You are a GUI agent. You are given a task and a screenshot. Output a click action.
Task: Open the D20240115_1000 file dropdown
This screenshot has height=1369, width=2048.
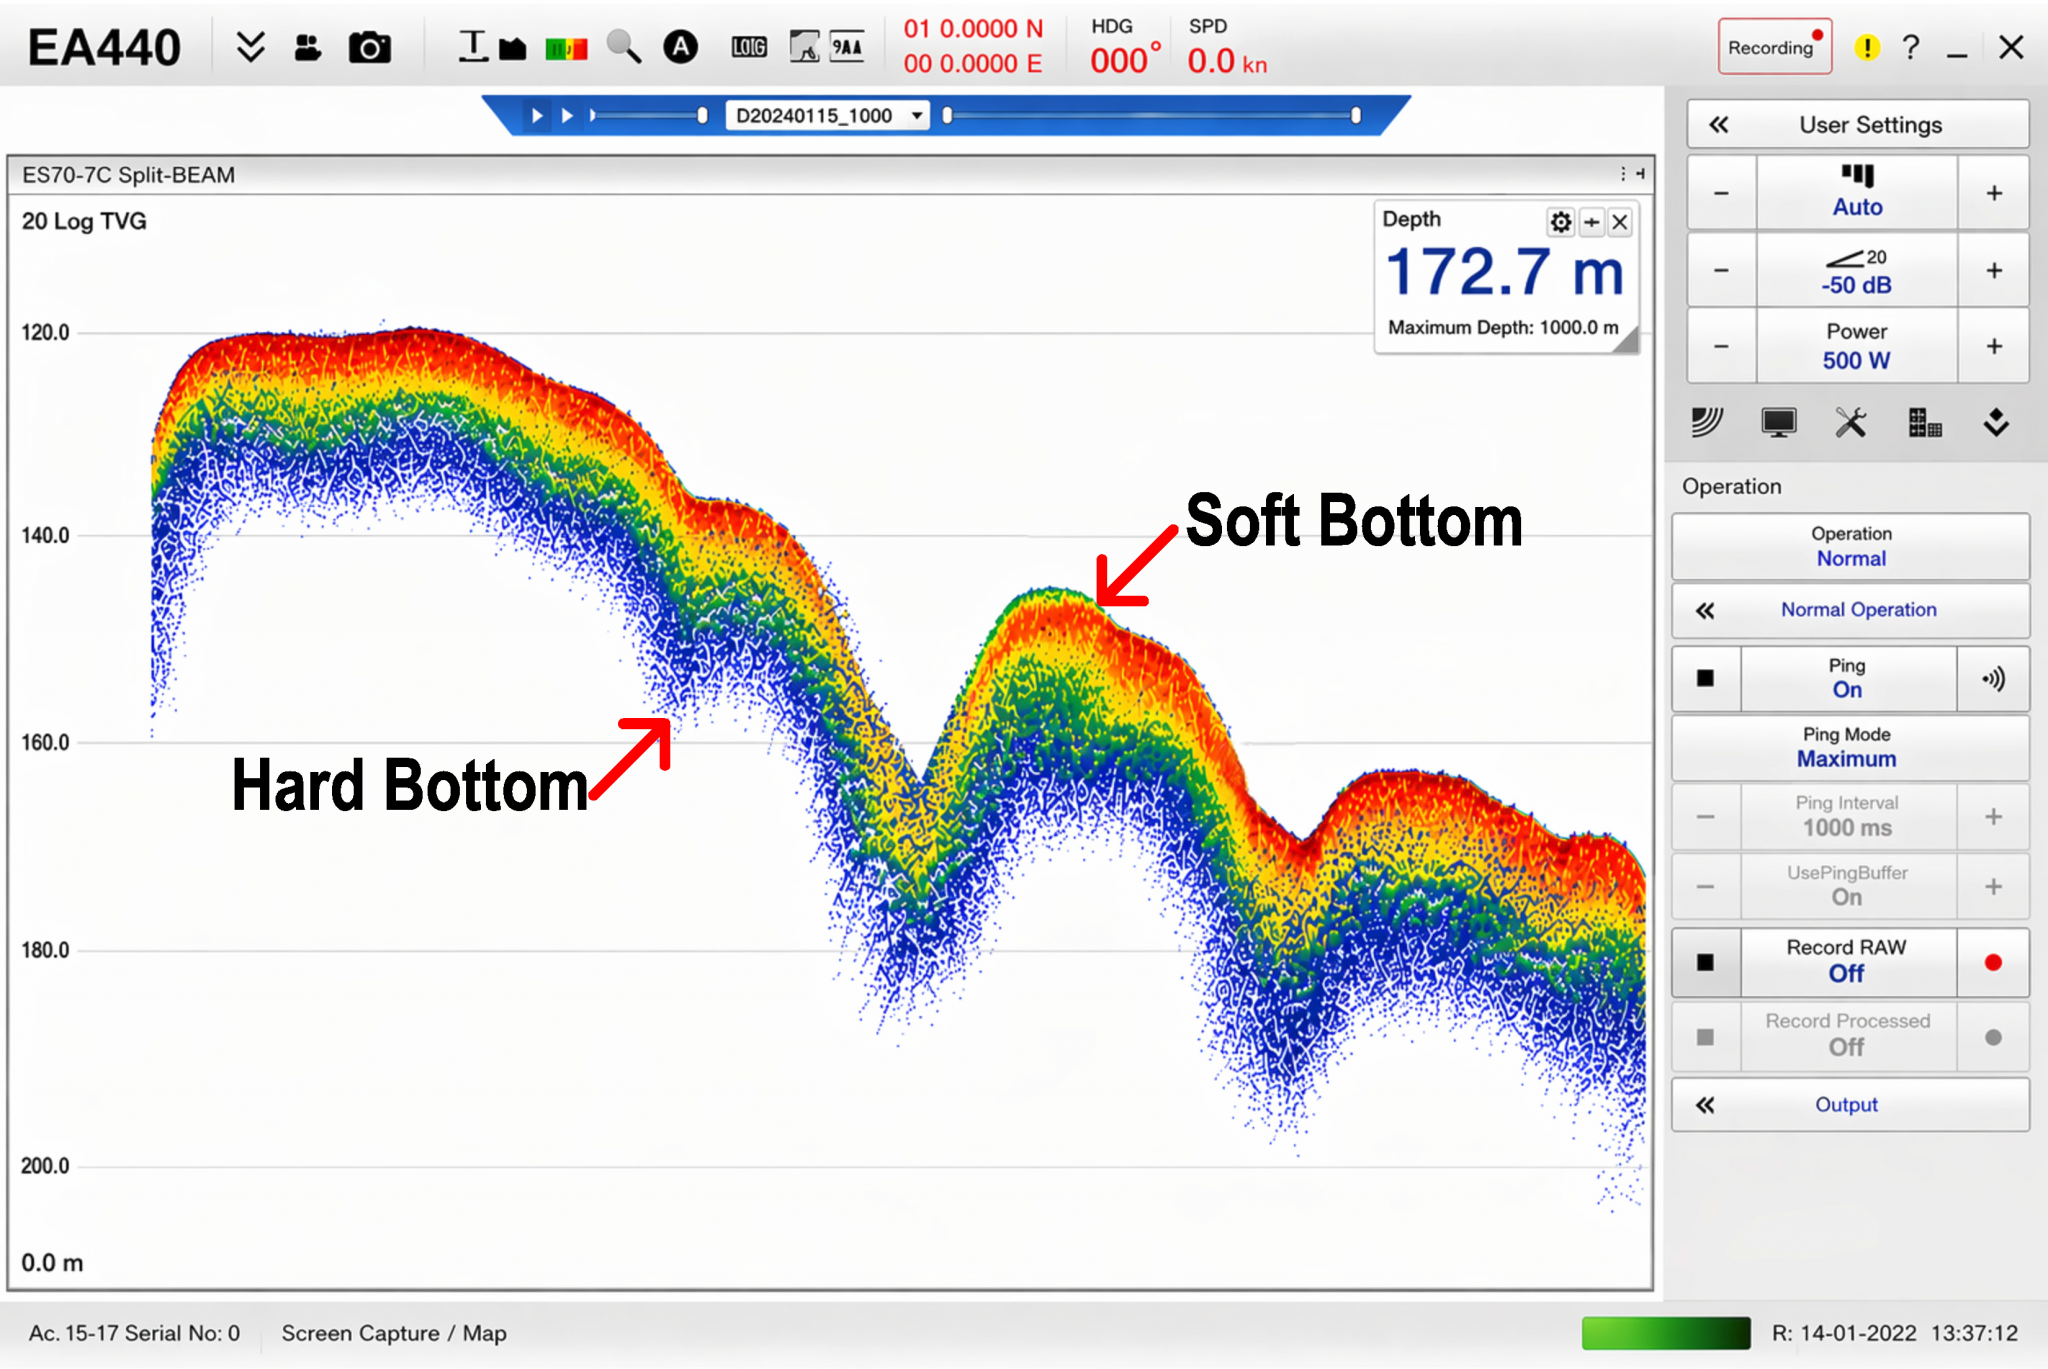click(828, 116)
